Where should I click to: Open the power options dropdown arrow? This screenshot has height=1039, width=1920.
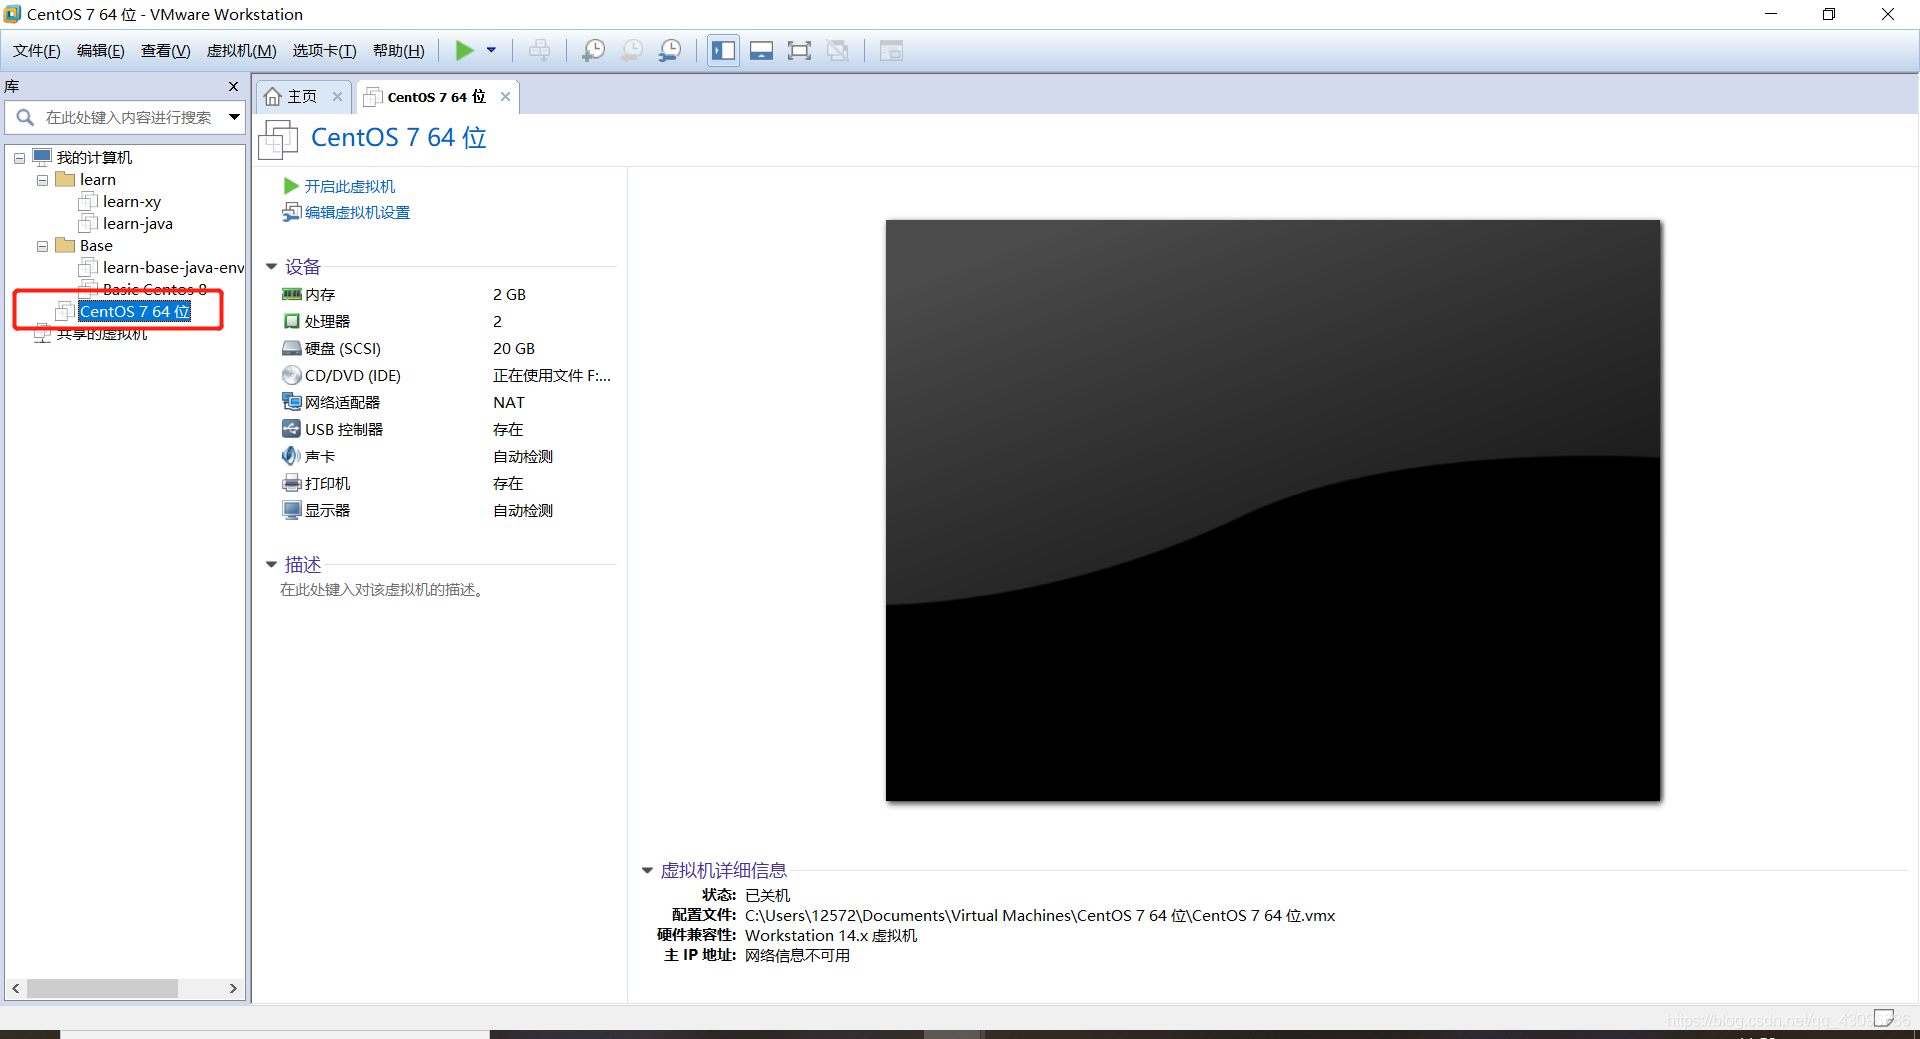[x=491, y=50]
